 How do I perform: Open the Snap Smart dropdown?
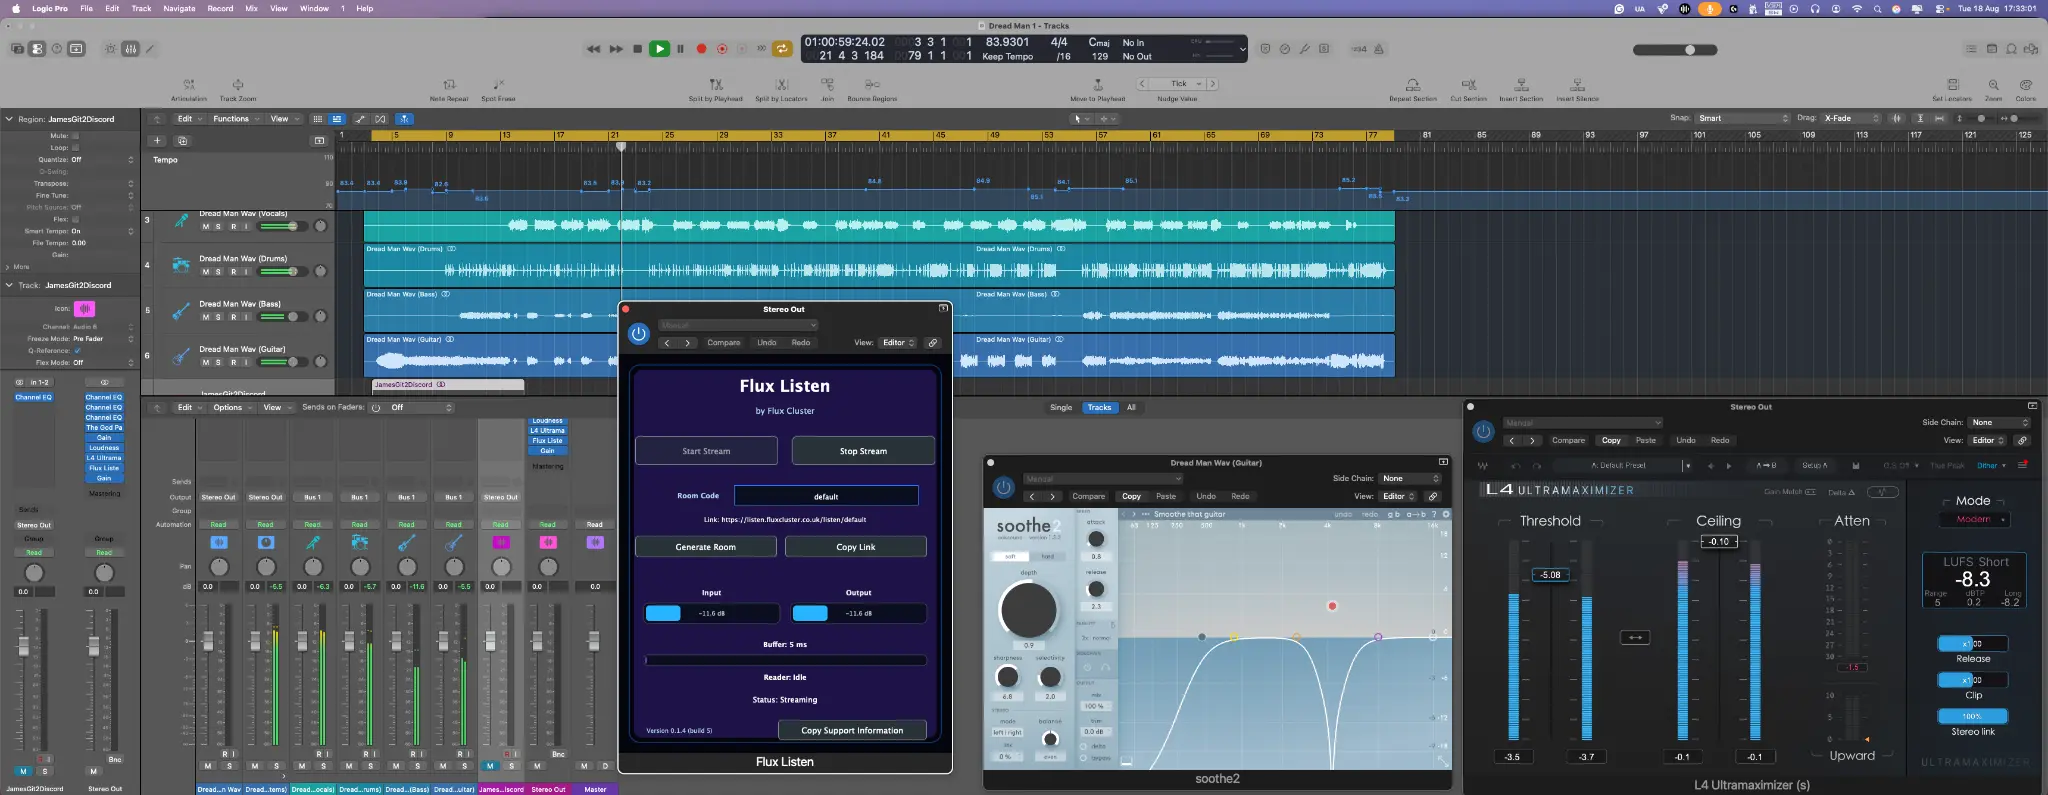[1743, 118]
